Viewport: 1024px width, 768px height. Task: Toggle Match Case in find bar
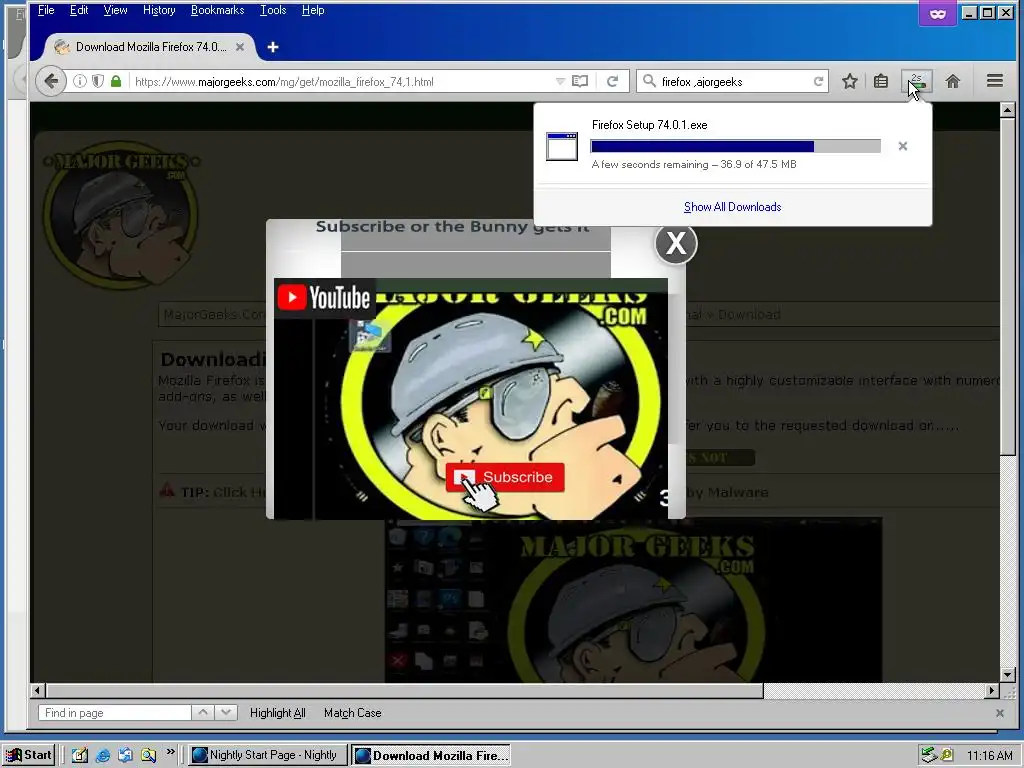pos(353,713)
